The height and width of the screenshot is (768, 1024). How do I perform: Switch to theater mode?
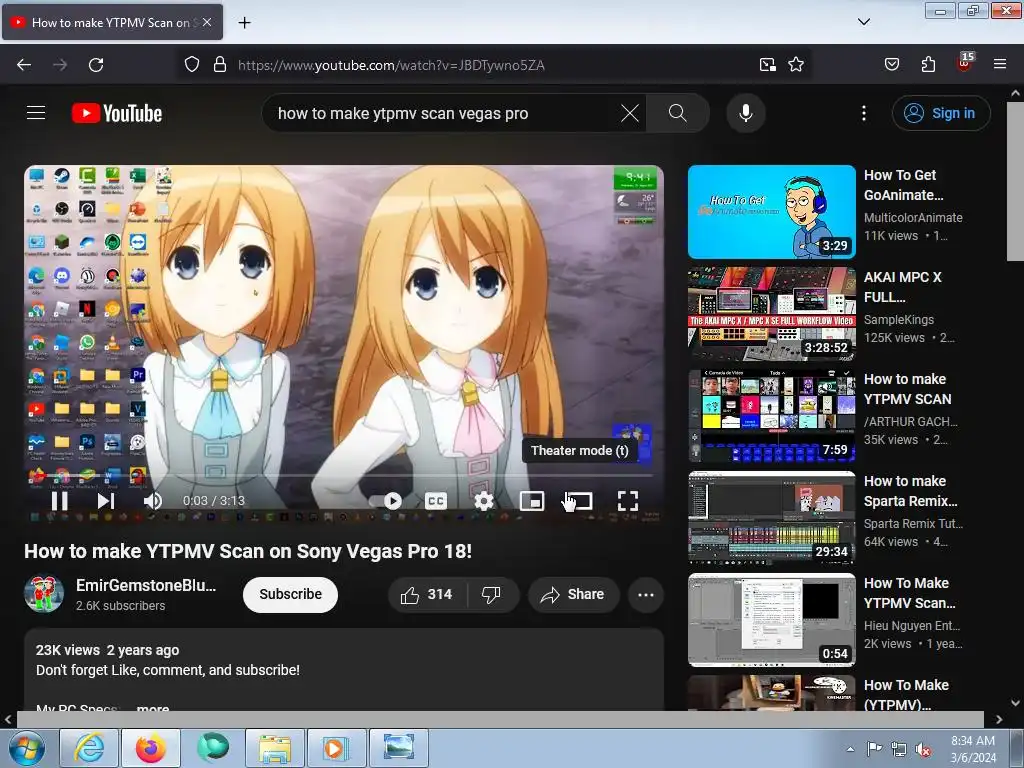[579, 501]
